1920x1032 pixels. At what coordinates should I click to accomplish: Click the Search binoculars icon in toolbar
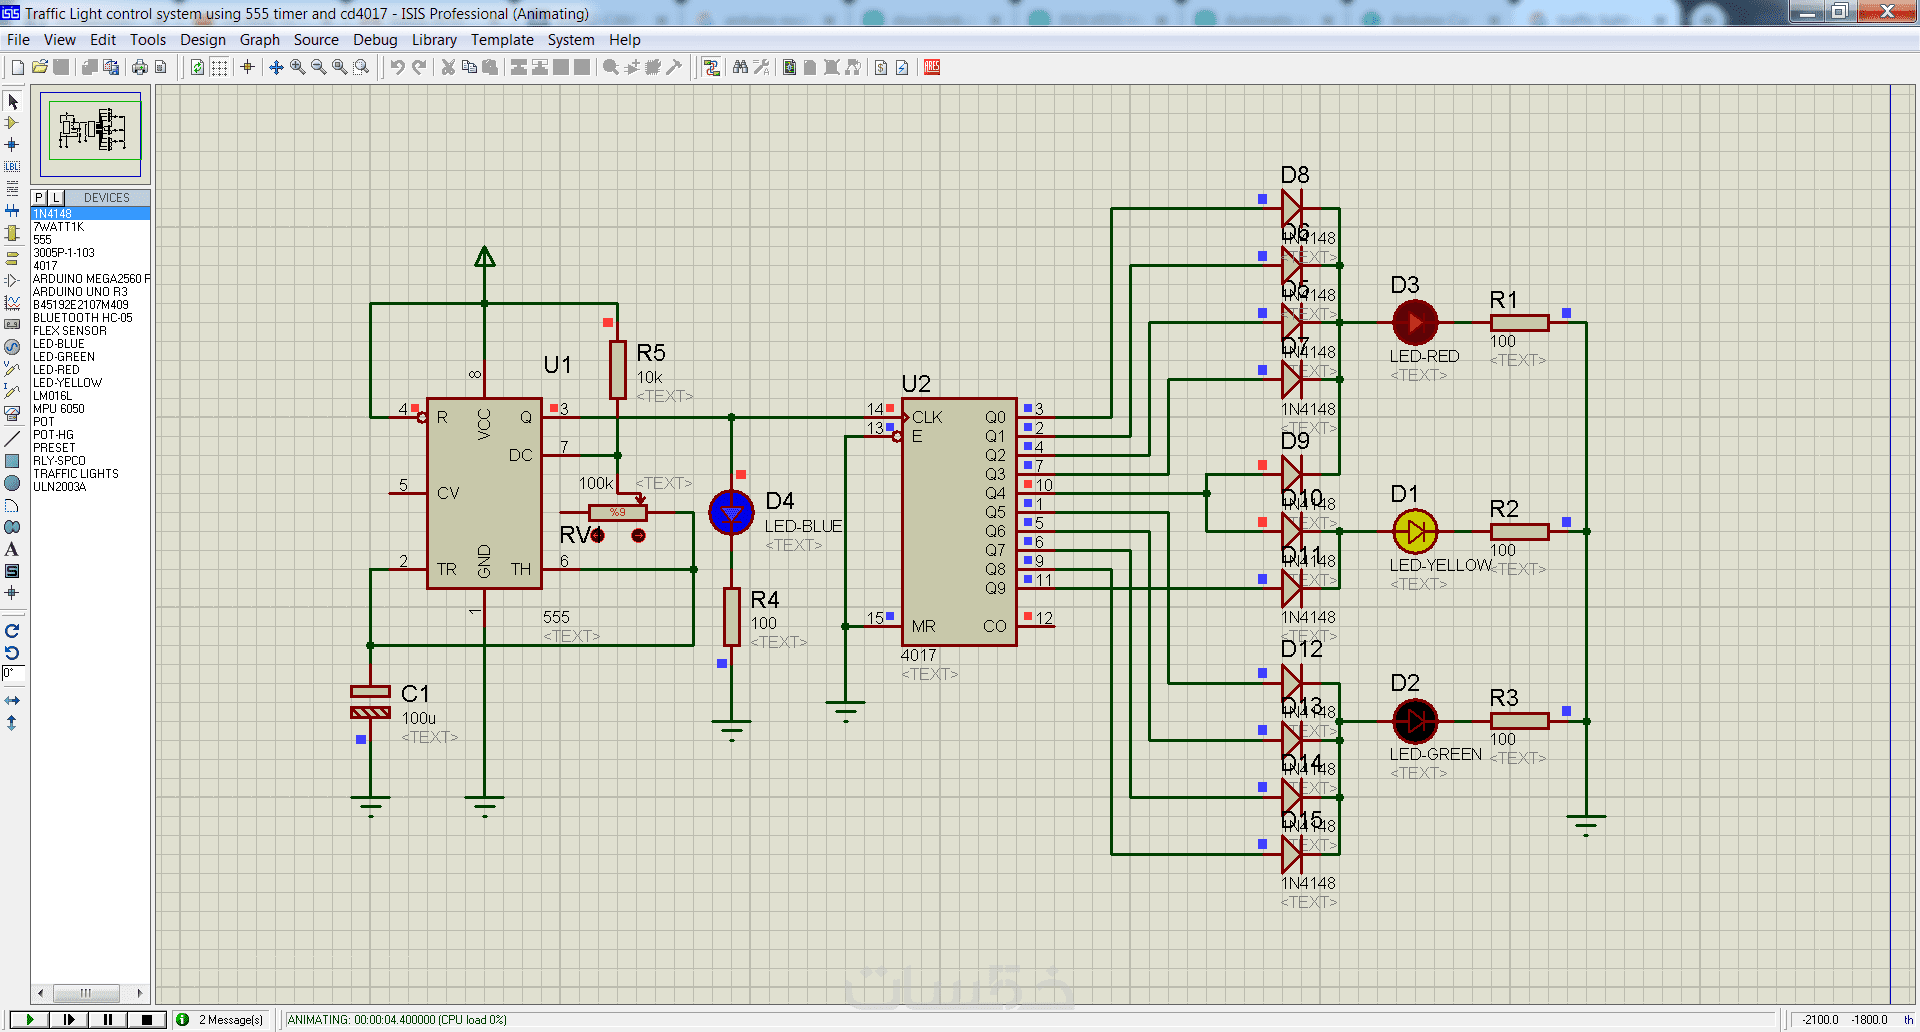point(740,67)
